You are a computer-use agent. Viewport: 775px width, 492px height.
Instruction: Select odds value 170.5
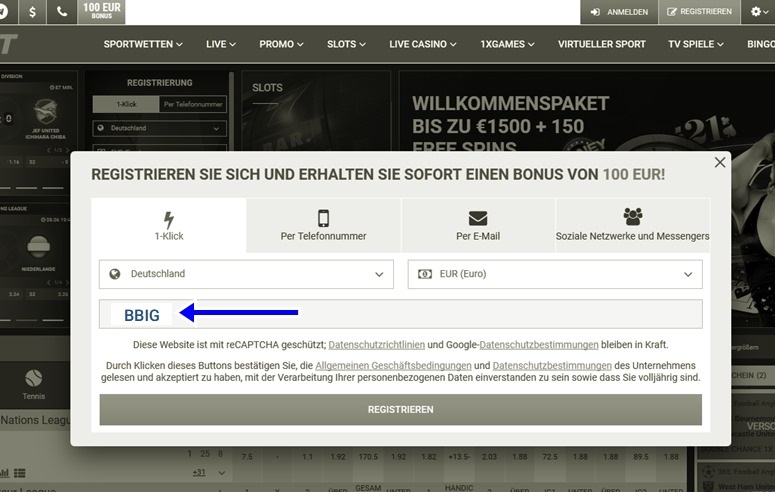368,457
